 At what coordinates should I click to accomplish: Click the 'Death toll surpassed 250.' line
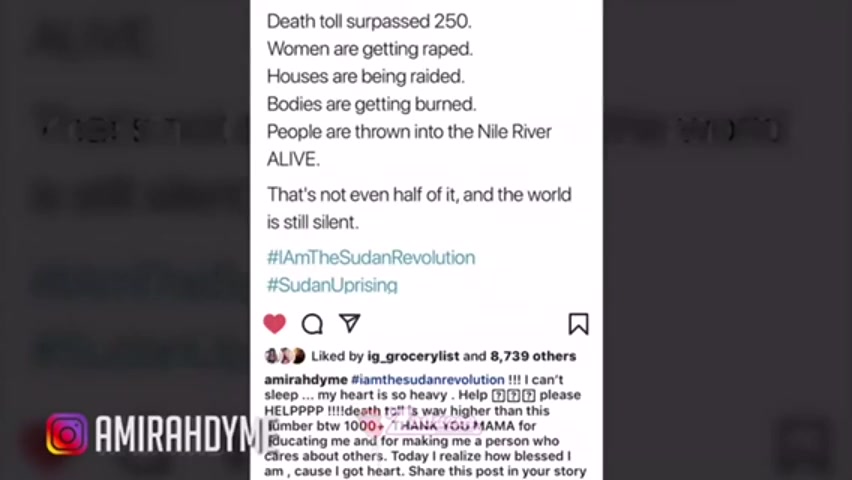click(369, 21)
